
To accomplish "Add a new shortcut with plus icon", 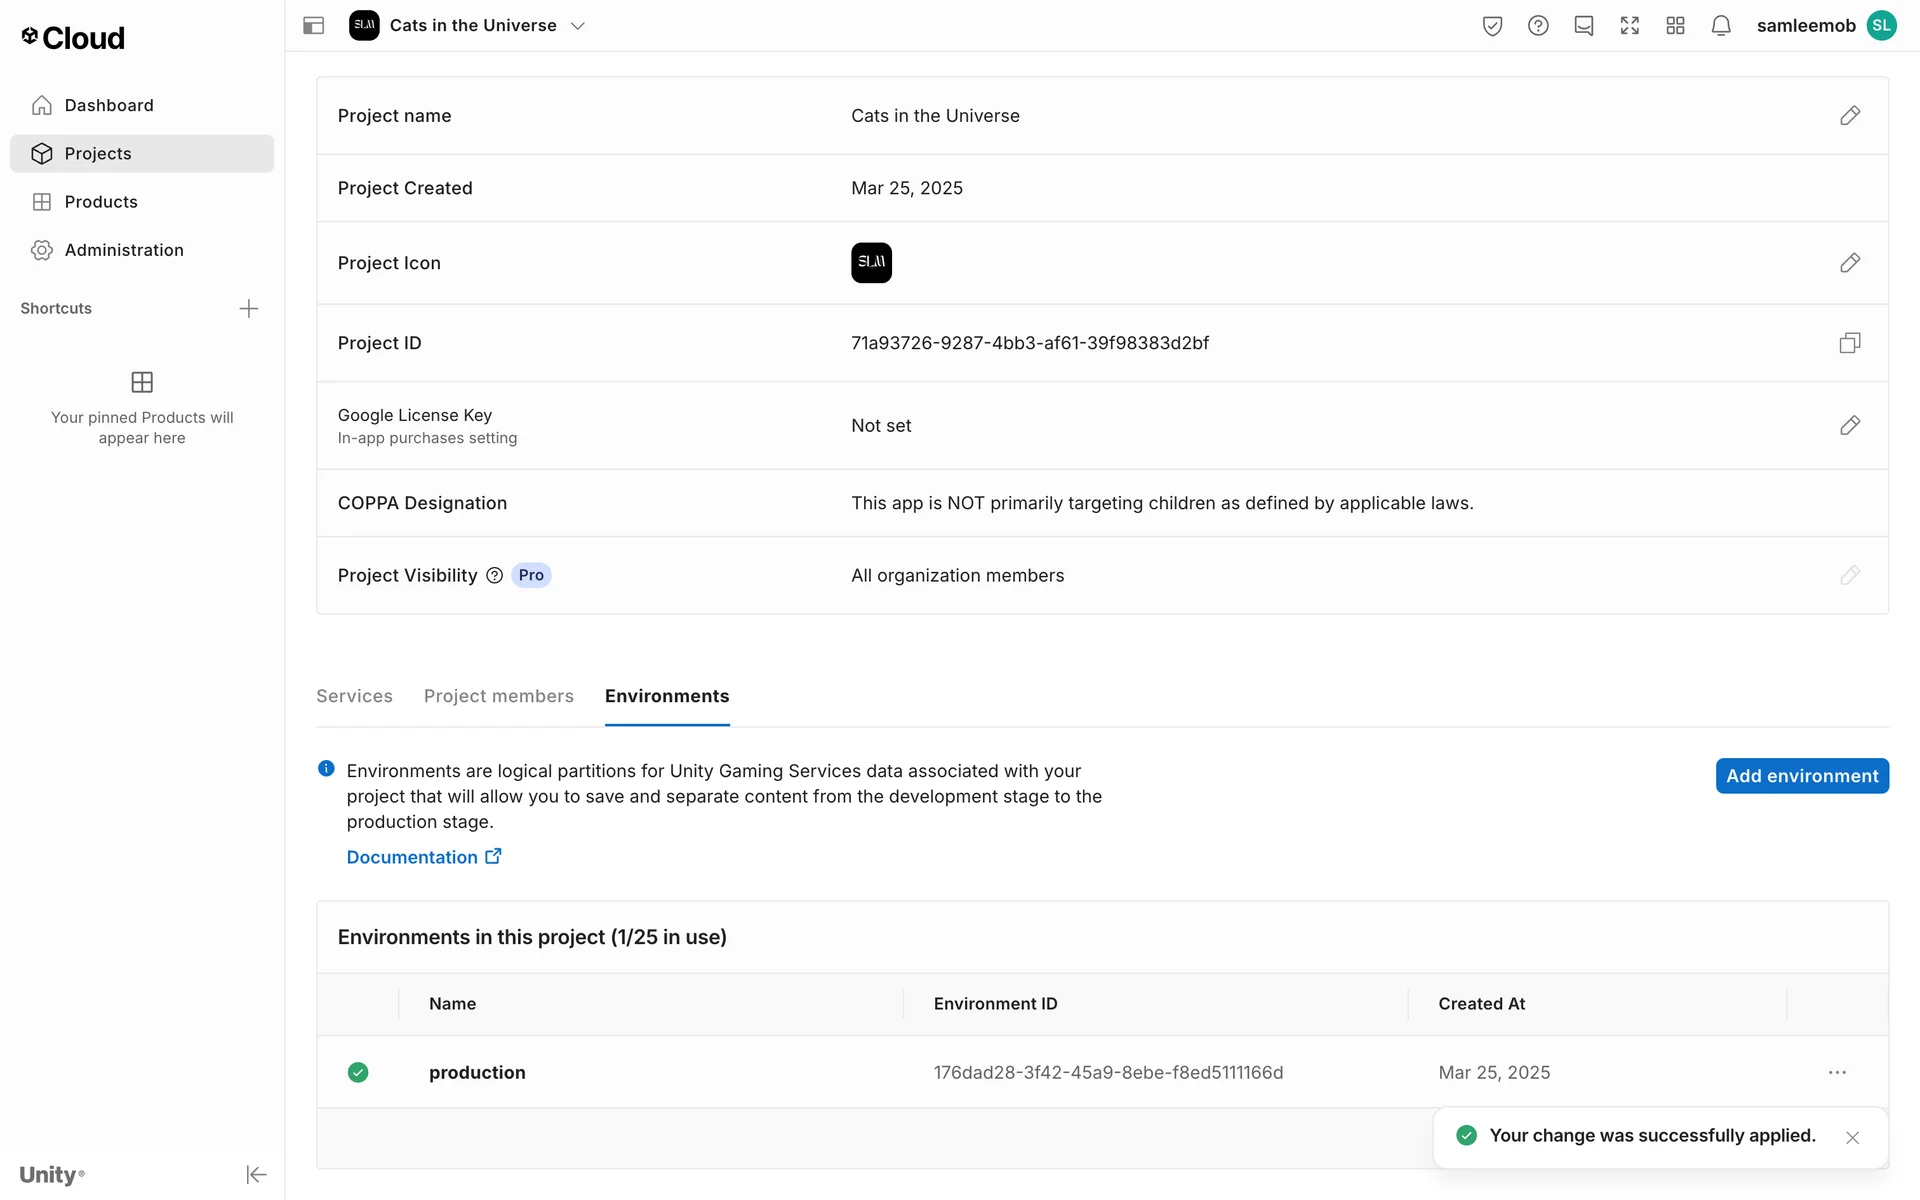I will (x=249, y=309).
